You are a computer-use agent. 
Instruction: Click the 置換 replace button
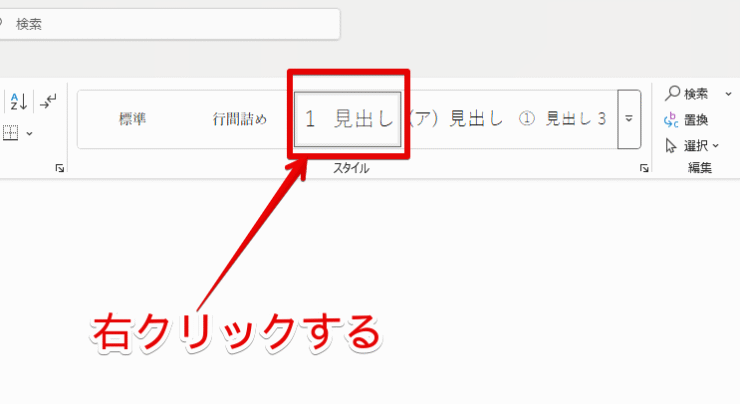pos(686,120)
